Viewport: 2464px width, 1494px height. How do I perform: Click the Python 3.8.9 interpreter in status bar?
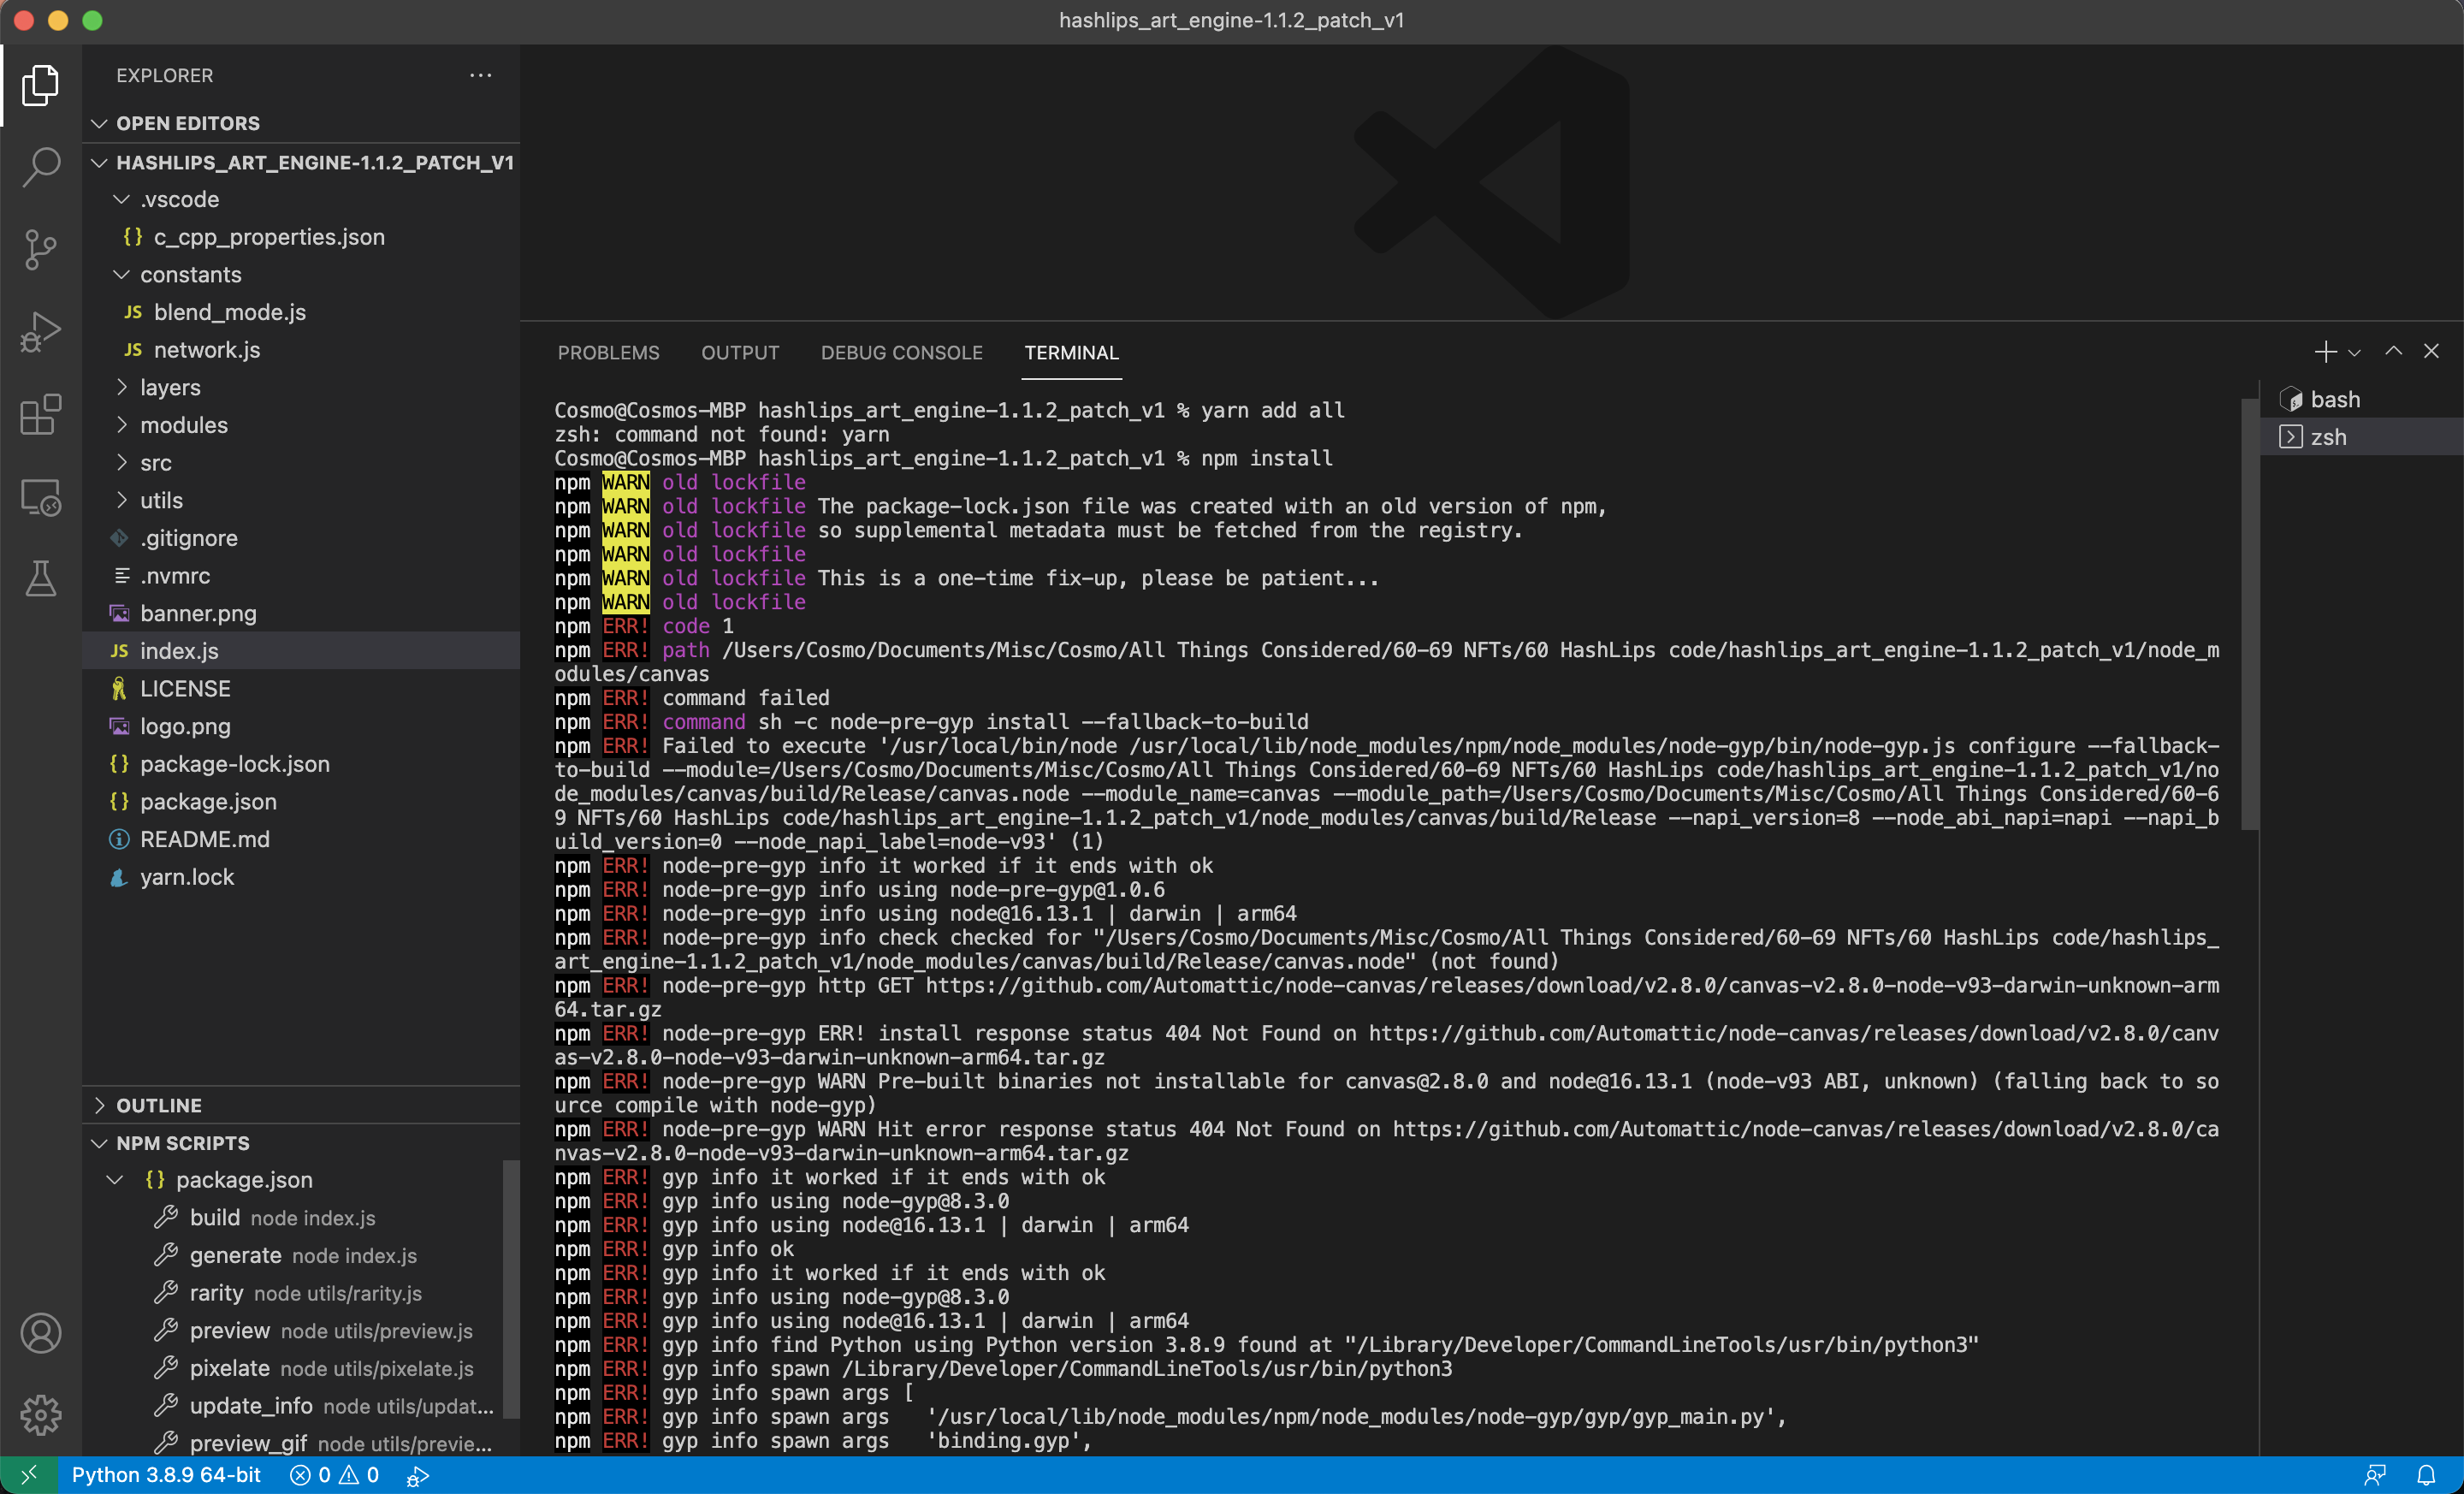[x=165, y=1474]
